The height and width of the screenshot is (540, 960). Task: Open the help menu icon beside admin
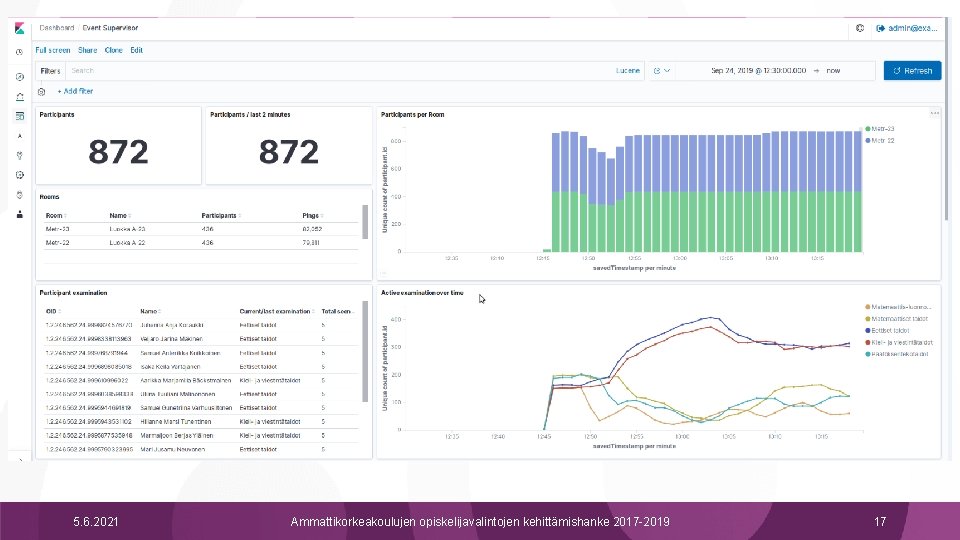pyautogui.click(x=860, y=28)
